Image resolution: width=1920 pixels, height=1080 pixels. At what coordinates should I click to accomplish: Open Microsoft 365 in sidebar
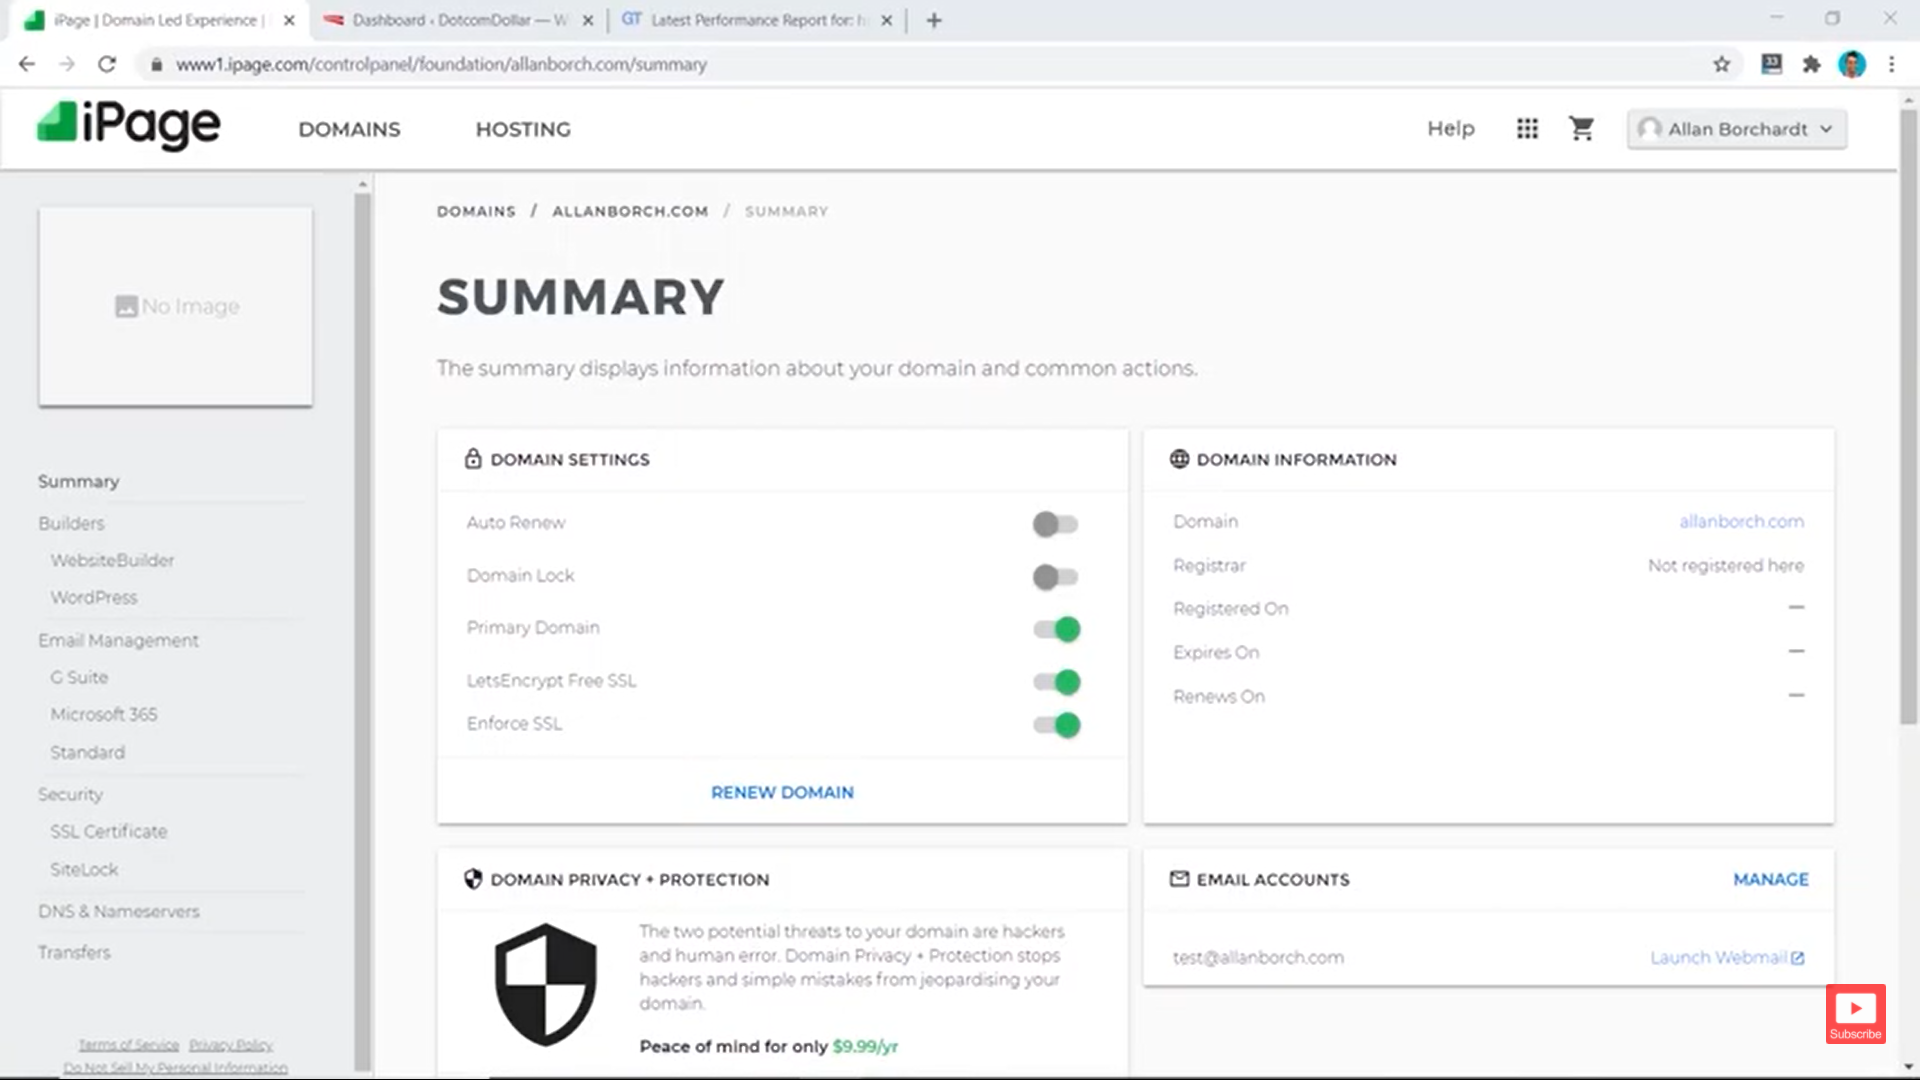click(104, 714)
